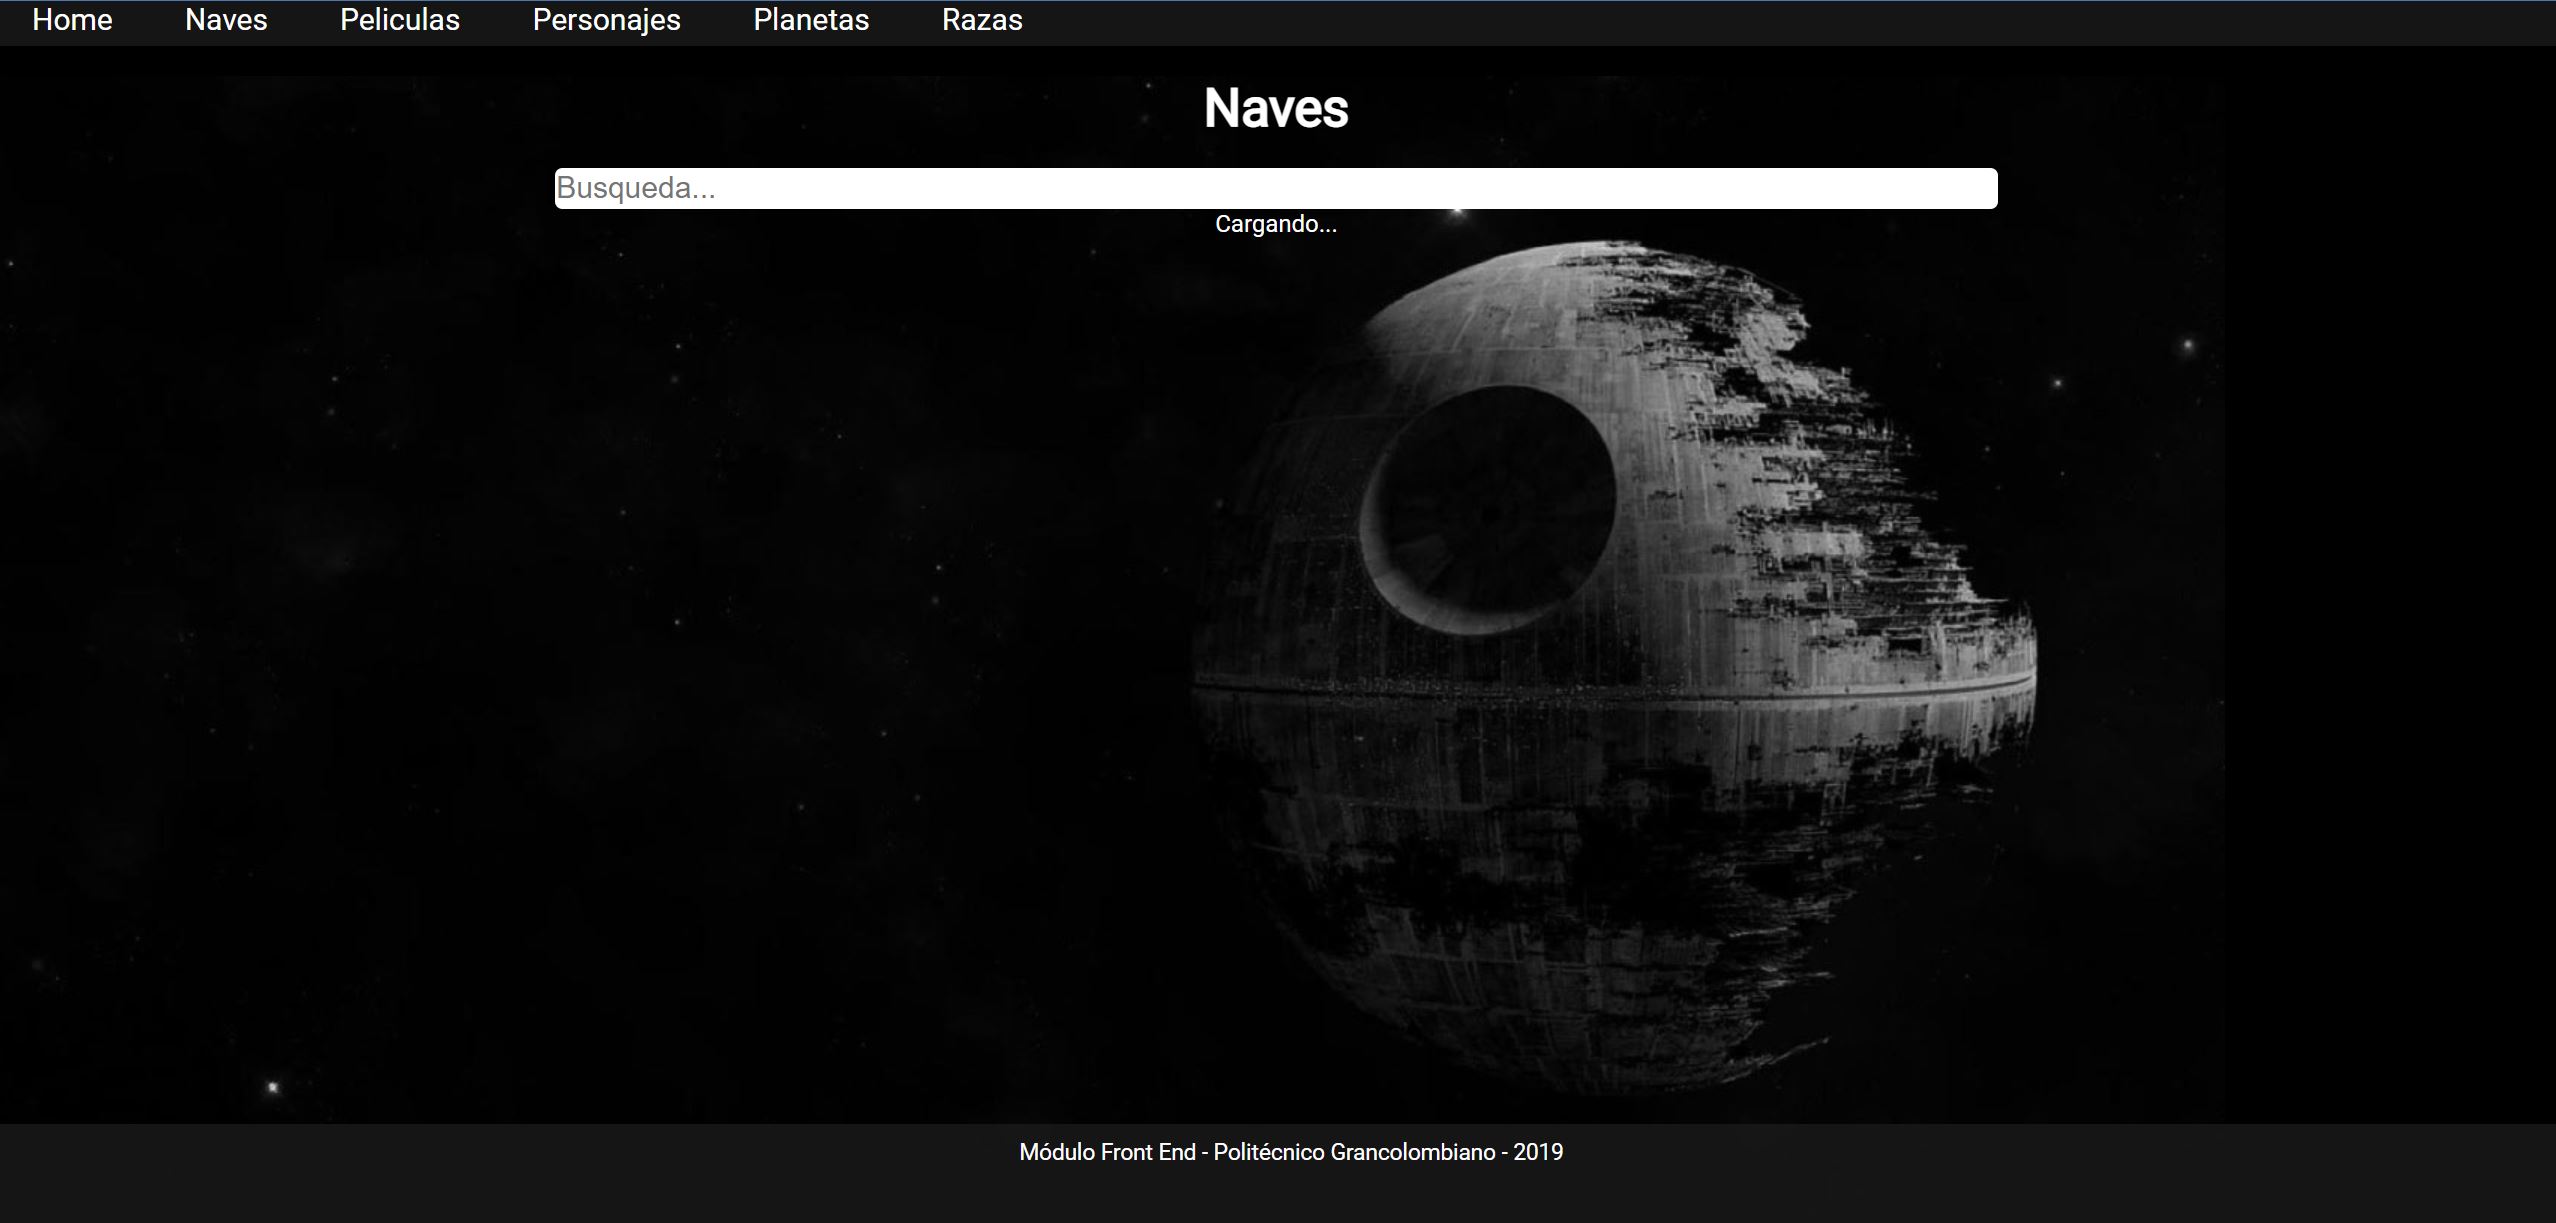Return to Home from the navigation bar

pos(71,20)
